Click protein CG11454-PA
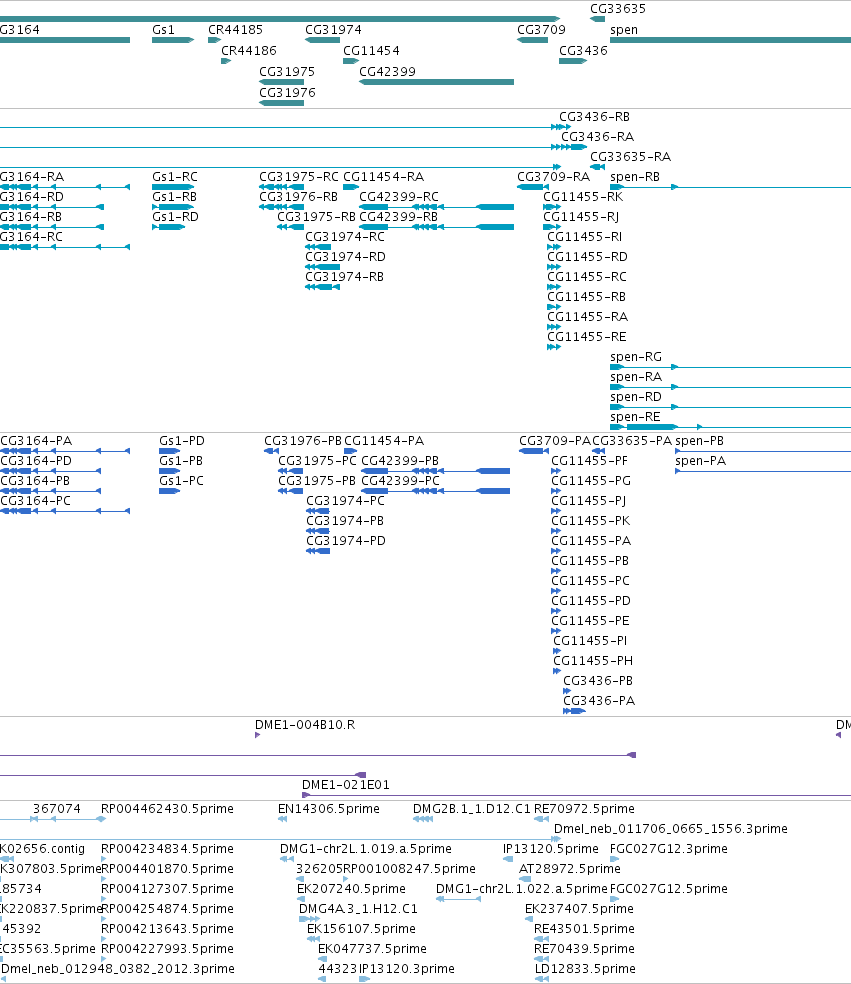Screen dimensions: 851x984 (384, 441)
